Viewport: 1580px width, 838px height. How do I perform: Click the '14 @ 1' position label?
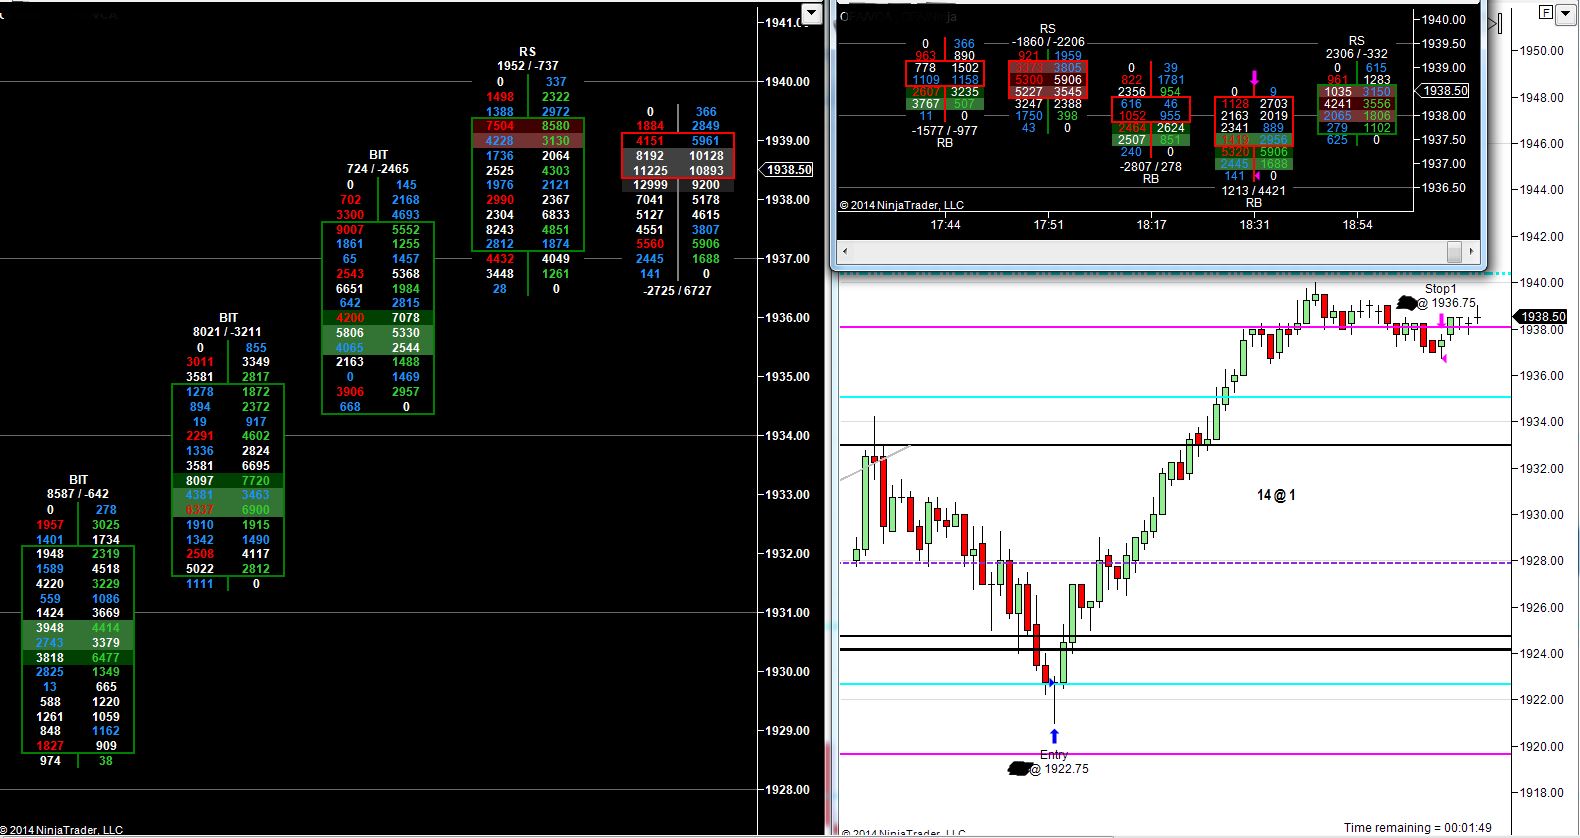(x=1276, y=495)
